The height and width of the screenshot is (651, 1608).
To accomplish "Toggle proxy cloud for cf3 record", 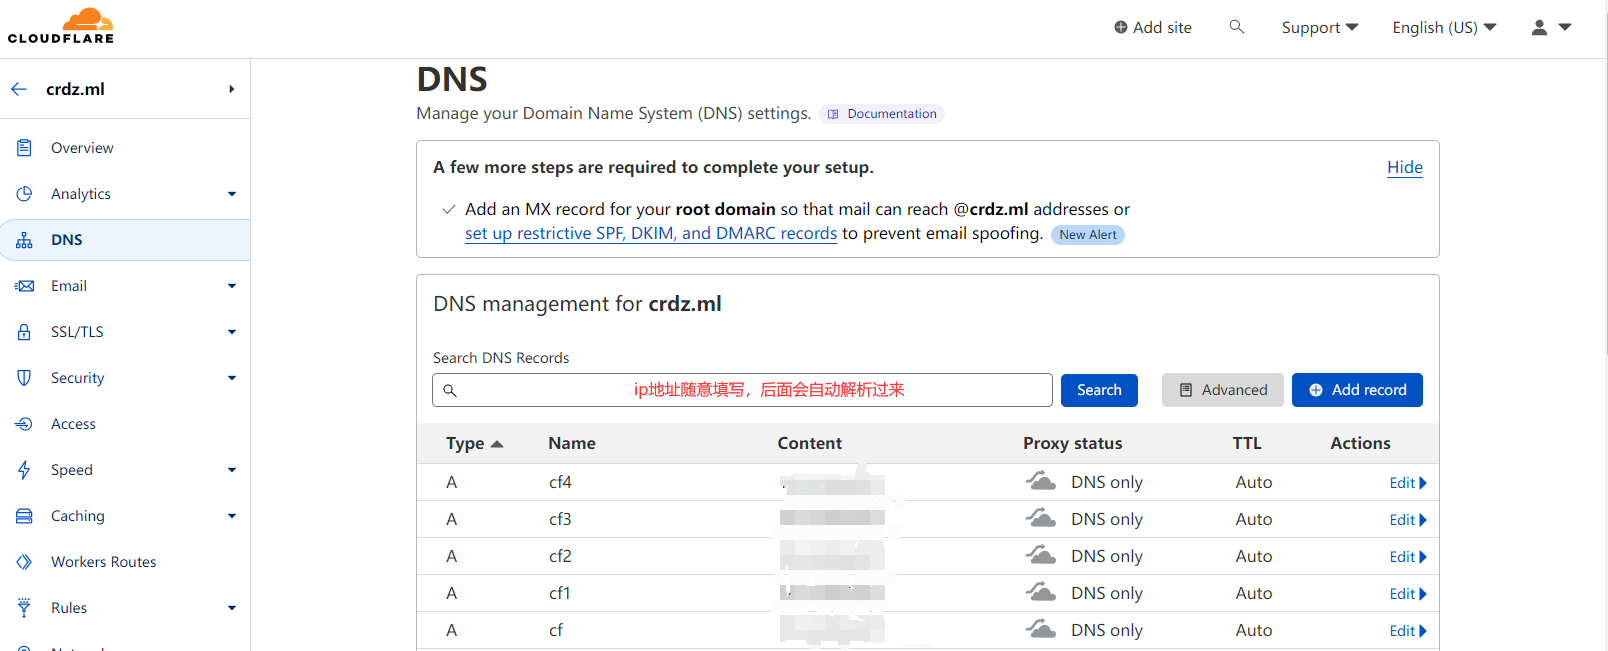I will click(x=1041, y=519).
